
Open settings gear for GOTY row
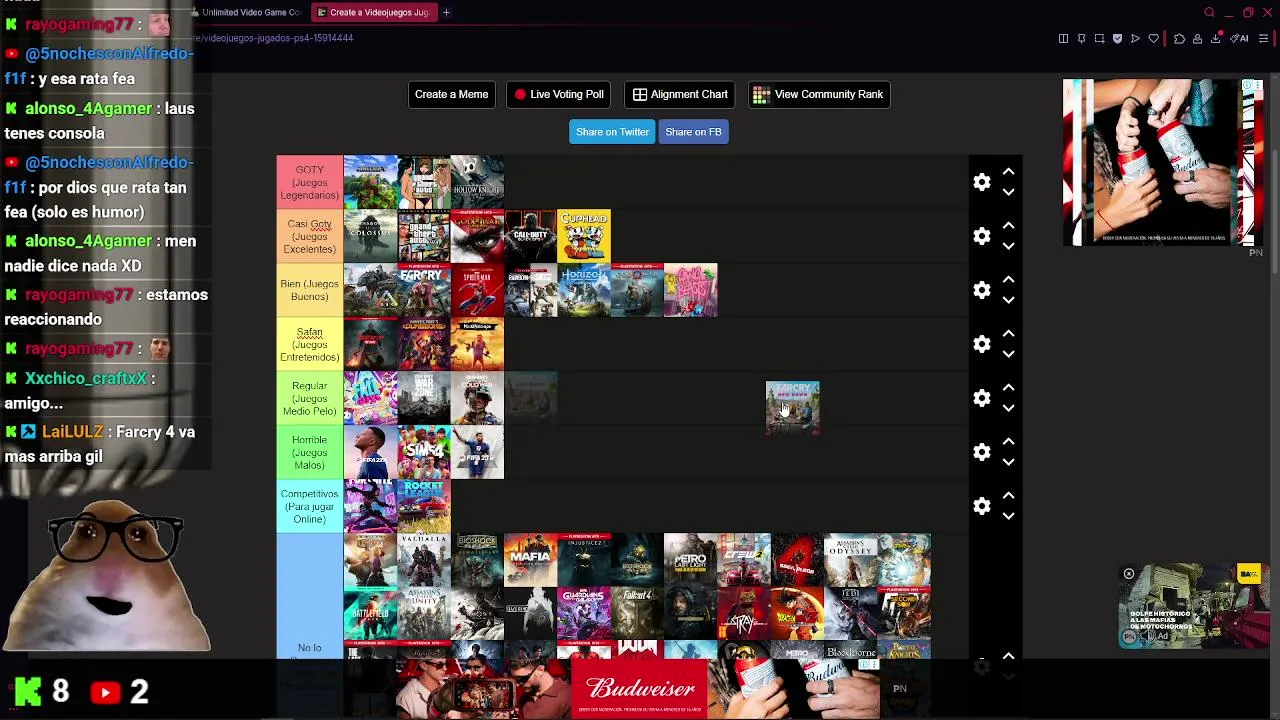[x=982, y=182]
